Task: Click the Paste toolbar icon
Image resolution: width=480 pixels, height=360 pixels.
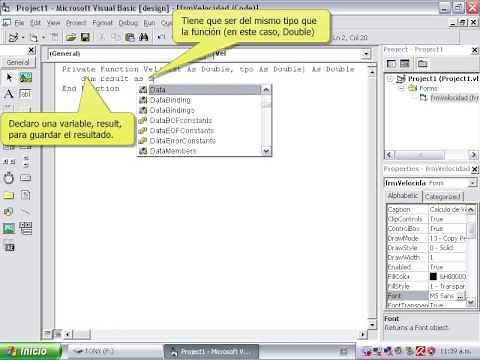Action: click(130, 37)
